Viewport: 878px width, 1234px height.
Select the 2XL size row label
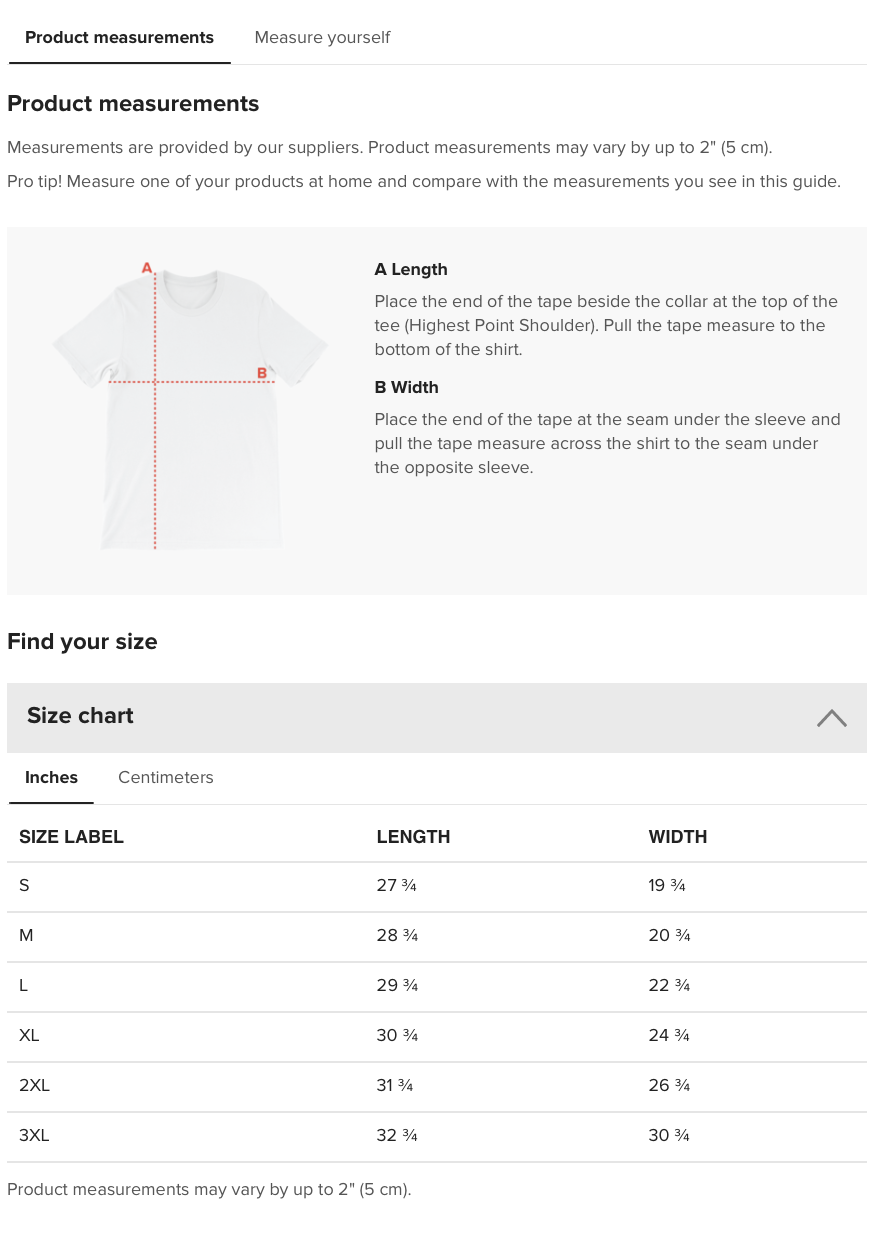point(34,1086)
